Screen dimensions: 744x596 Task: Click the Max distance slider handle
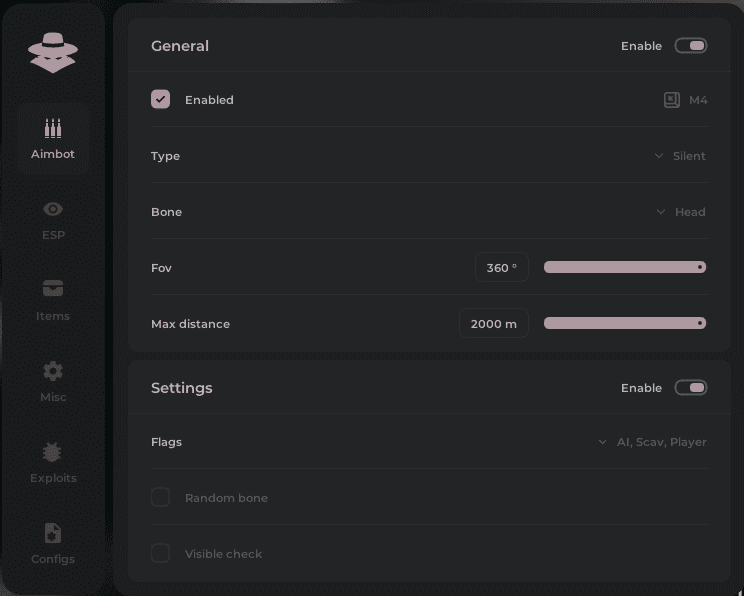click(700, 324)
